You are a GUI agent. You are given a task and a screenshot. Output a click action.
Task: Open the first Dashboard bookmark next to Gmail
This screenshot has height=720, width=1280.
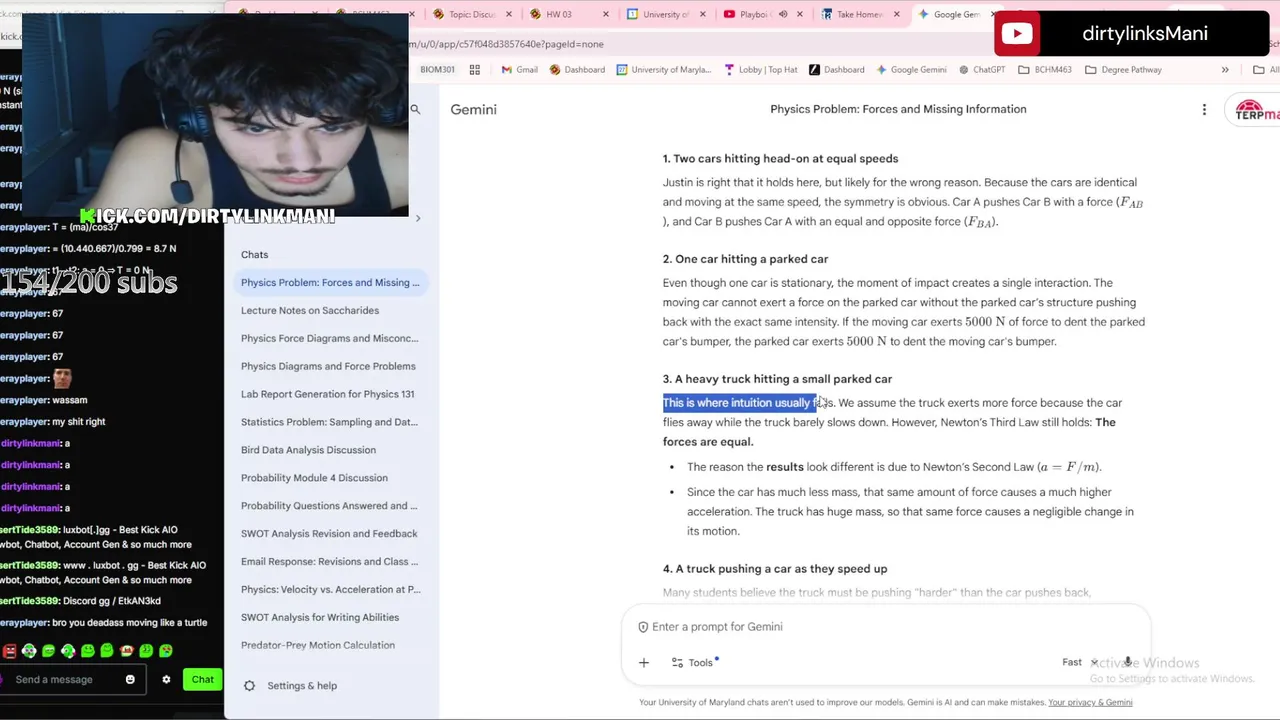tap(577, 70)
